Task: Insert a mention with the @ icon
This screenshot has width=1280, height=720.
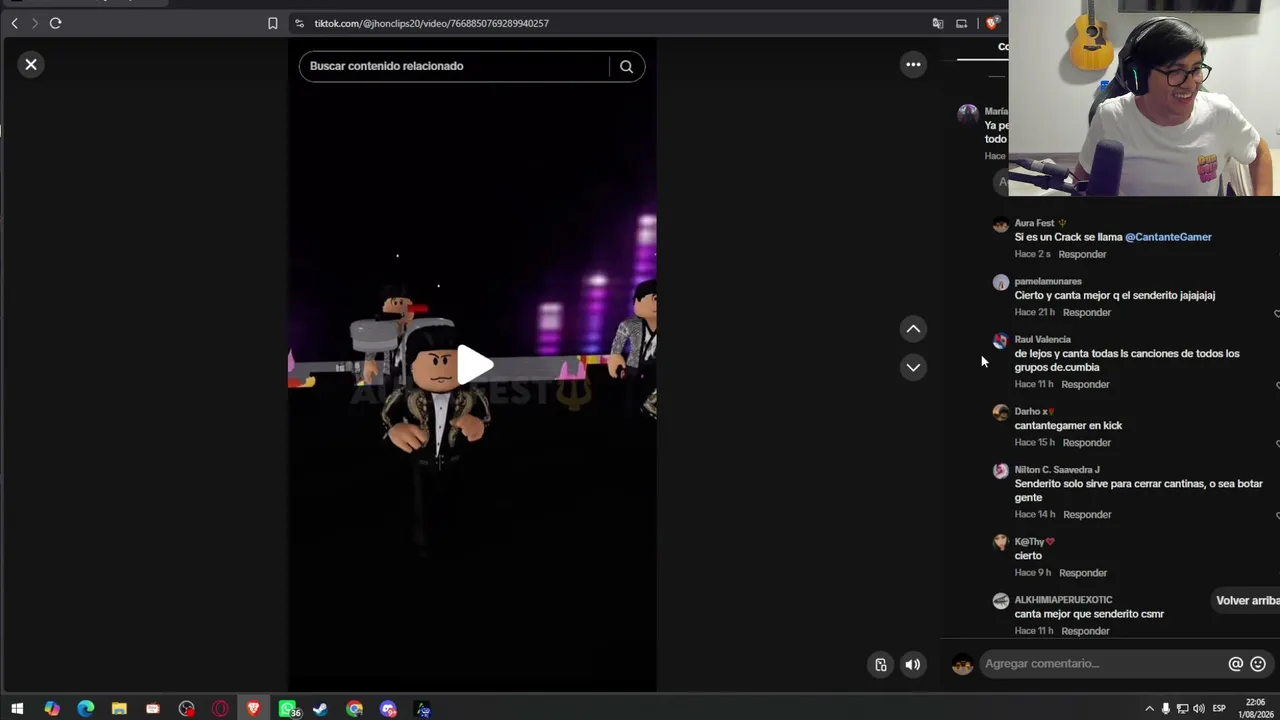Action: pyautogui.click(x=1236, y=664)
